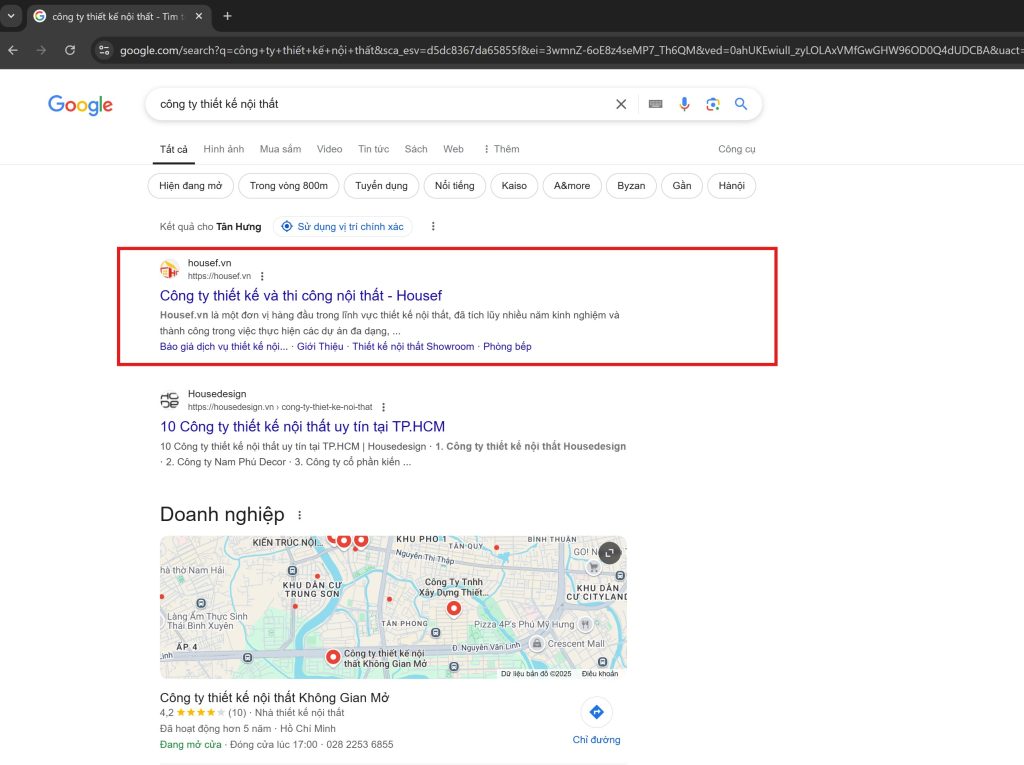Apply the Trong vòng 800m filter chip
Image resolution: width=1024 pixels, height=765 pixels.
(x=289, y=186)
